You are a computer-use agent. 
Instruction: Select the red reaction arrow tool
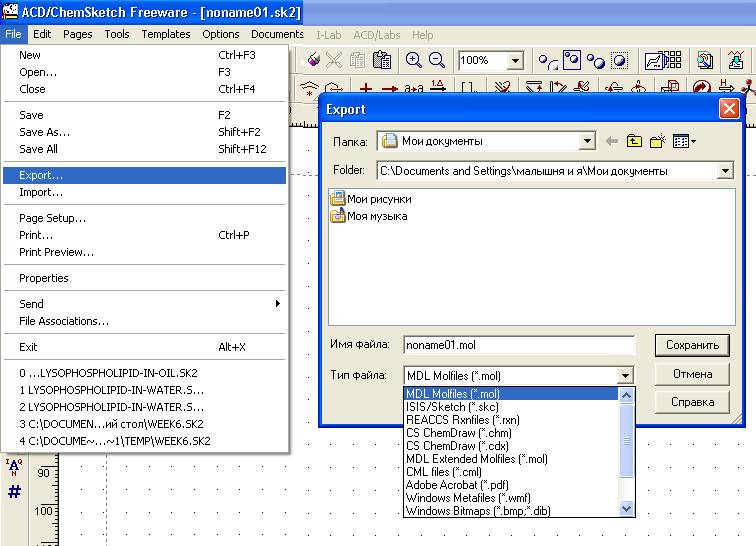(x=390, y=88)
